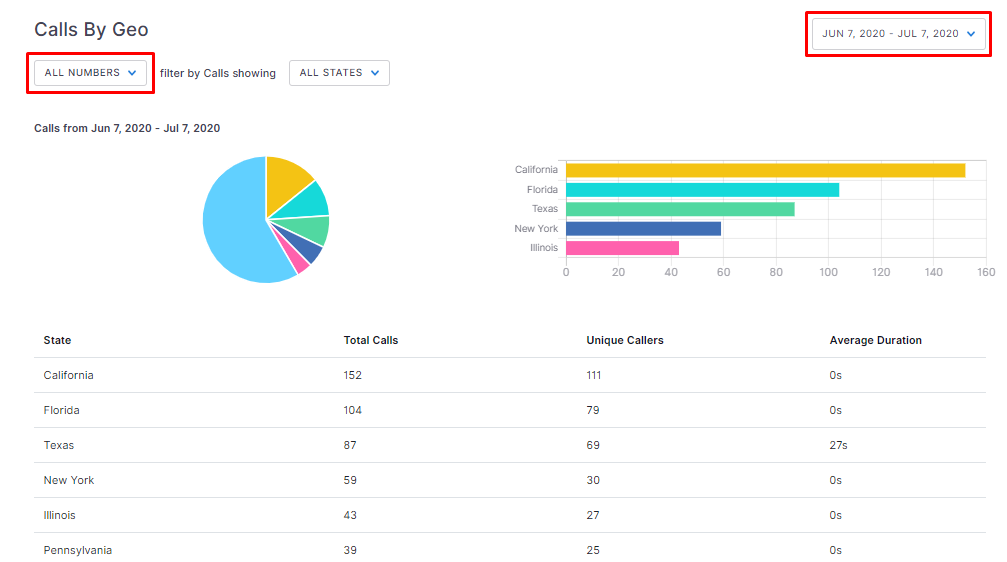
Task: Click the 87 total calls value
Action: [x=350, y=445]
